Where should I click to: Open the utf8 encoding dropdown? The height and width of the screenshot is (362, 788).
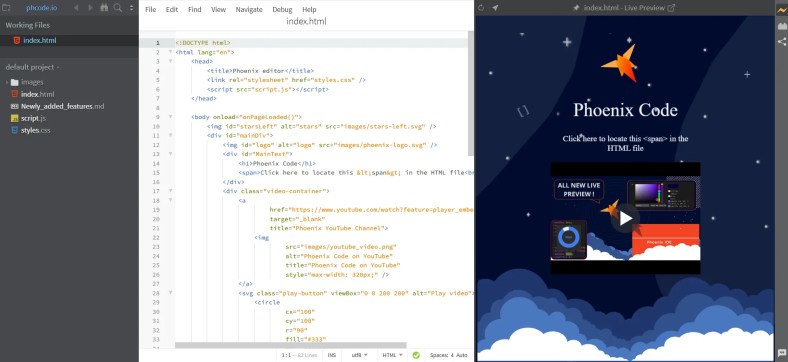click(359, 355)
